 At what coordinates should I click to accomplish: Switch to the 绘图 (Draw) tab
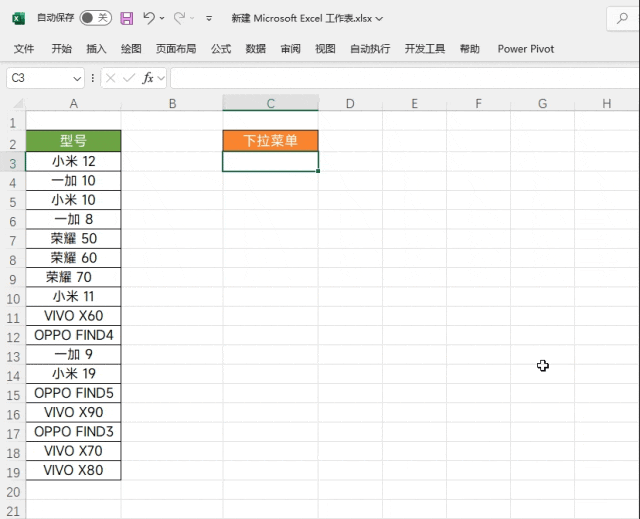click(131, 49)
